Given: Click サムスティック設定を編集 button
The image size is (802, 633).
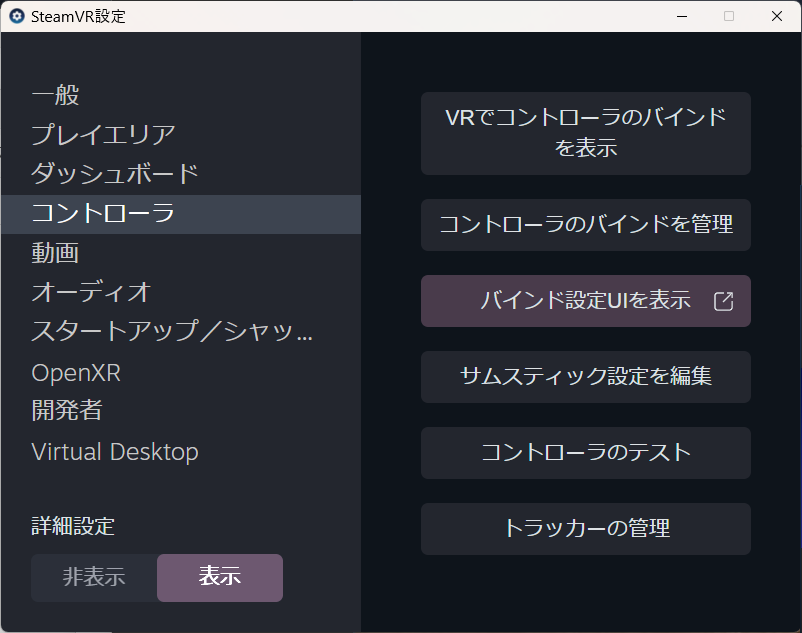Looking at the screenshot, I should [585, 376].
